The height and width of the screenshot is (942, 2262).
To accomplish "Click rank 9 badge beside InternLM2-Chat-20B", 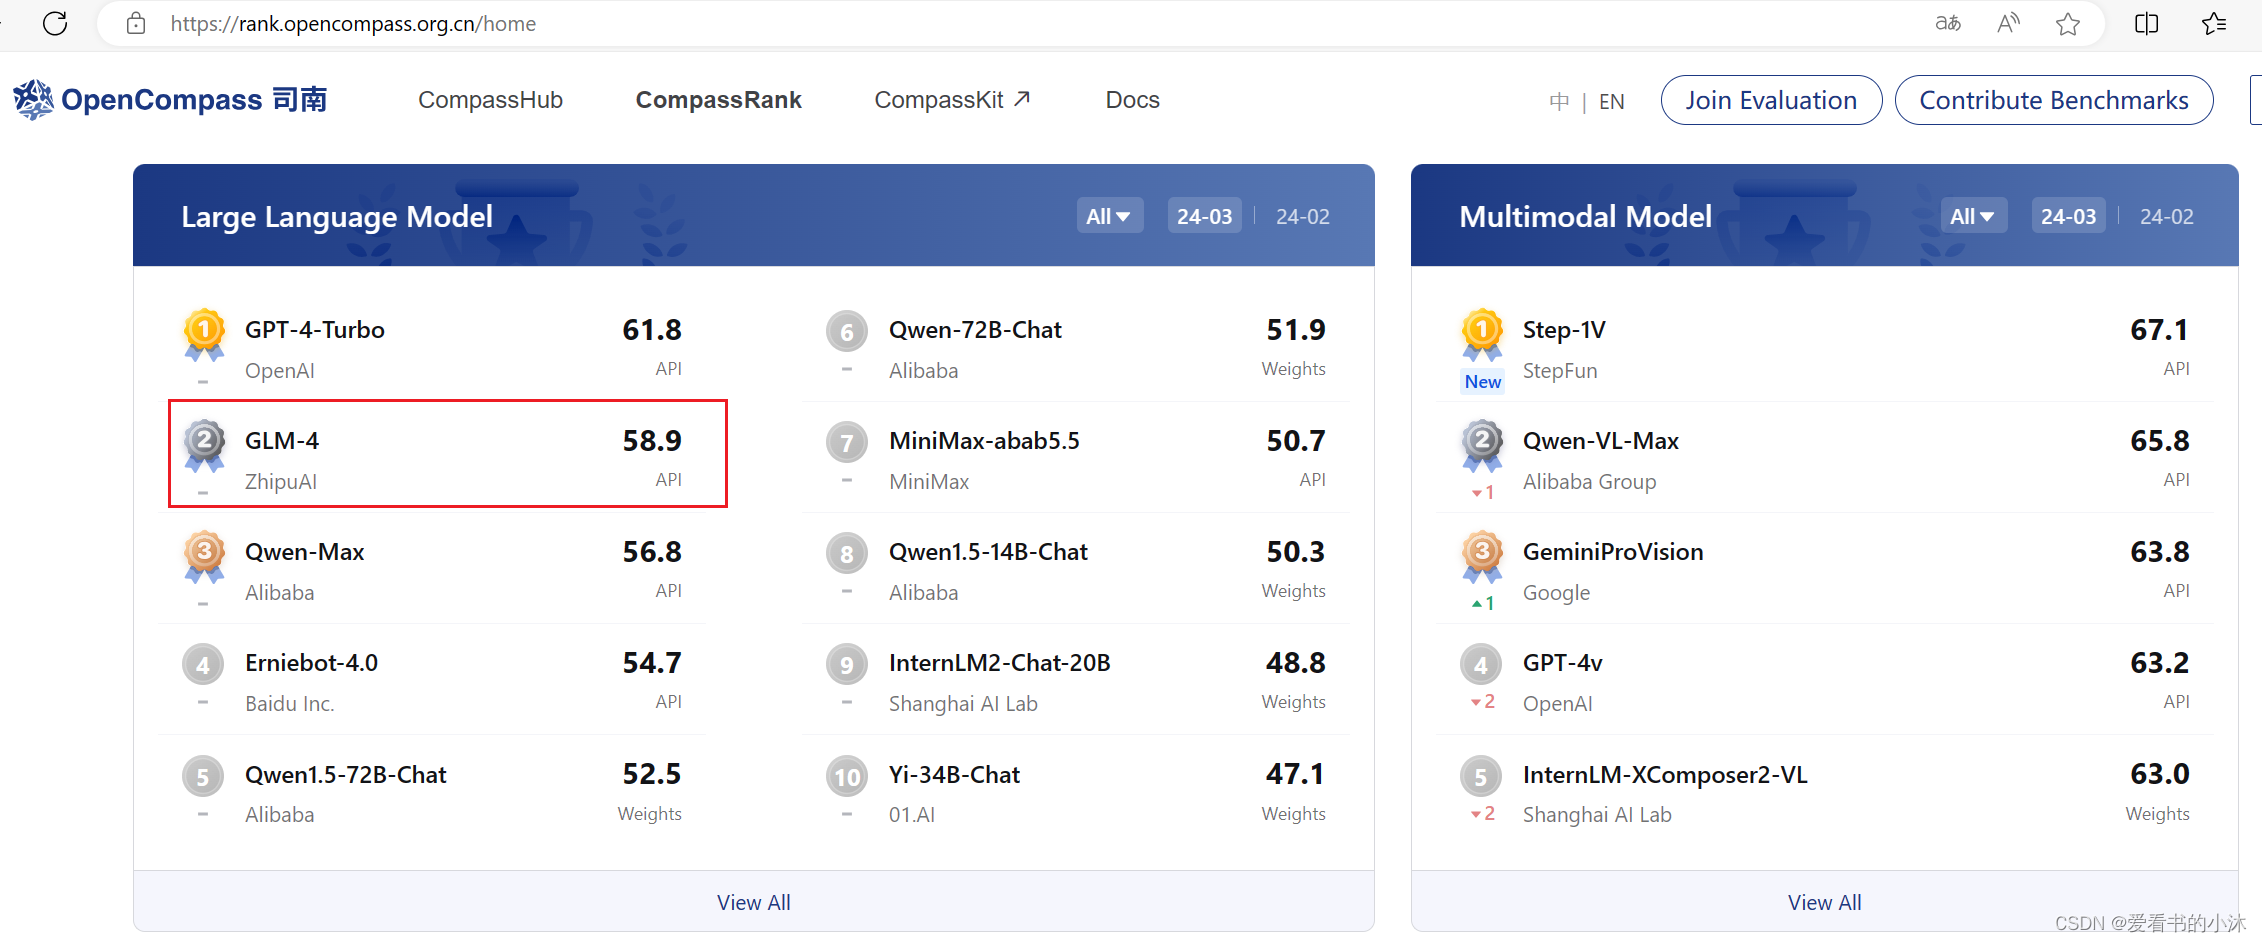I will point(847,665).
